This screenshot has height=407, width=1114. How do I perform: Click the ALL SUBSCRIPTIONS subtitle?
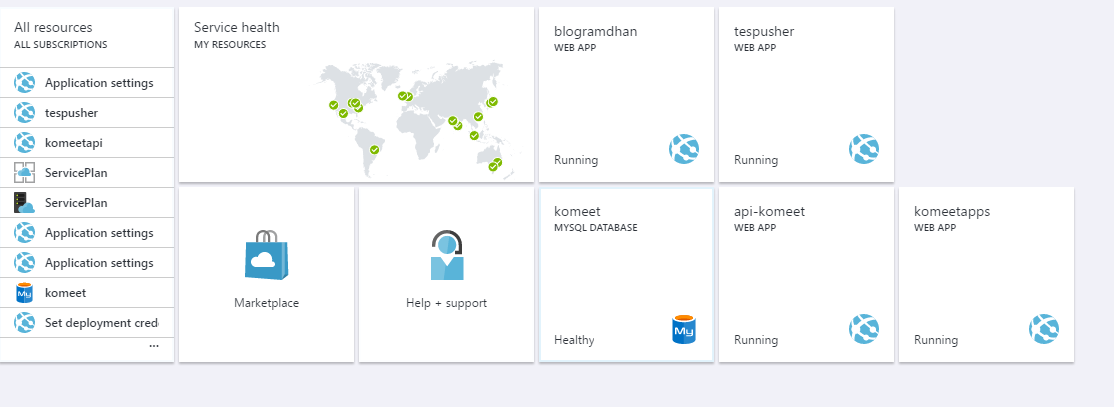[x=60, y=45]
